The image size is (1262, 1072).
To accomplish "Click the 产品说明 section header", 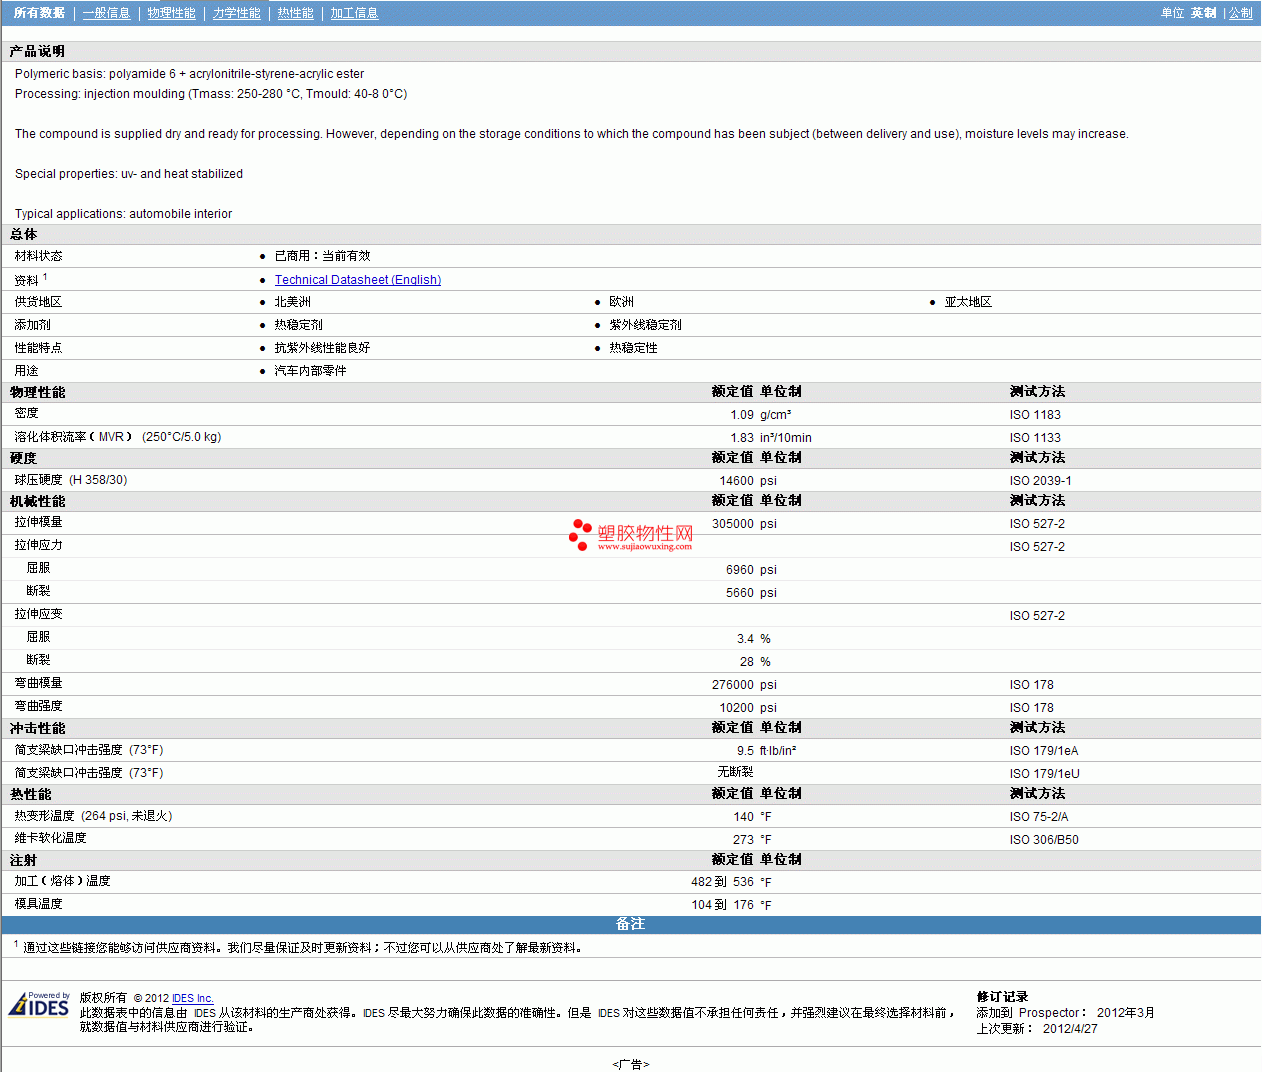I will [x=37, y=51].
